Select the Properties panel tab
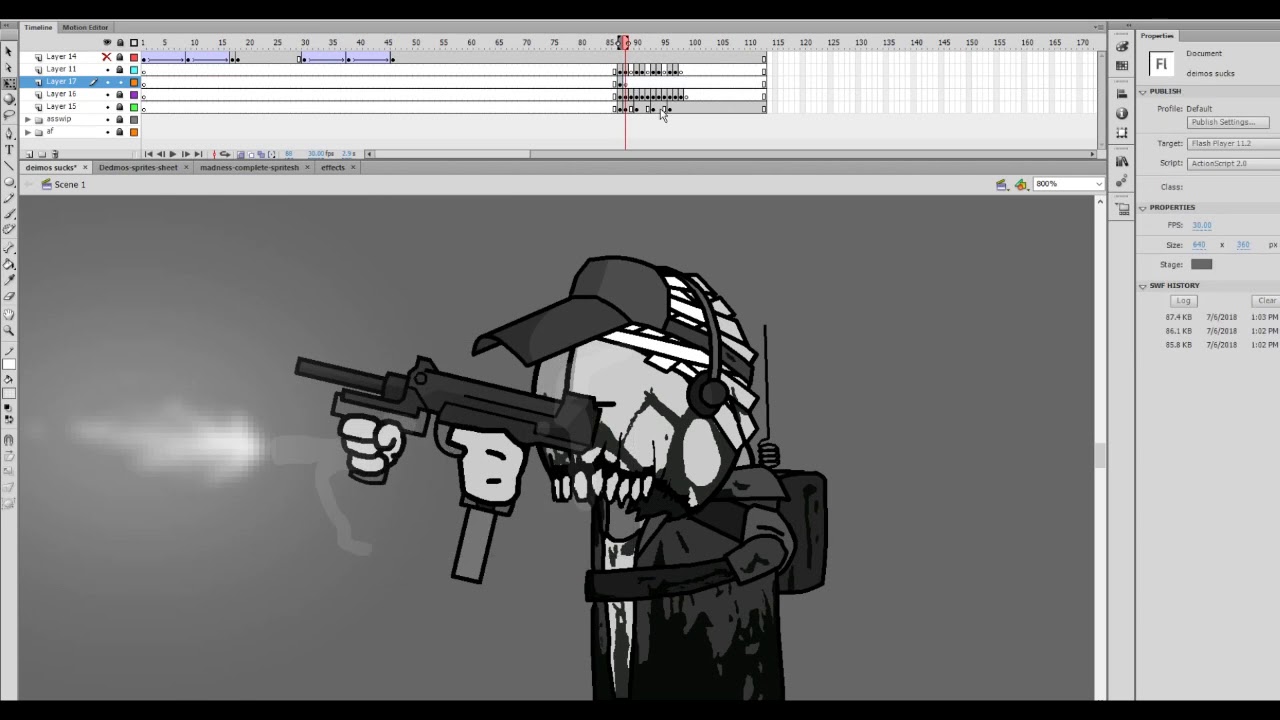The image size is (1280, 720). [x=1157, y=36]
